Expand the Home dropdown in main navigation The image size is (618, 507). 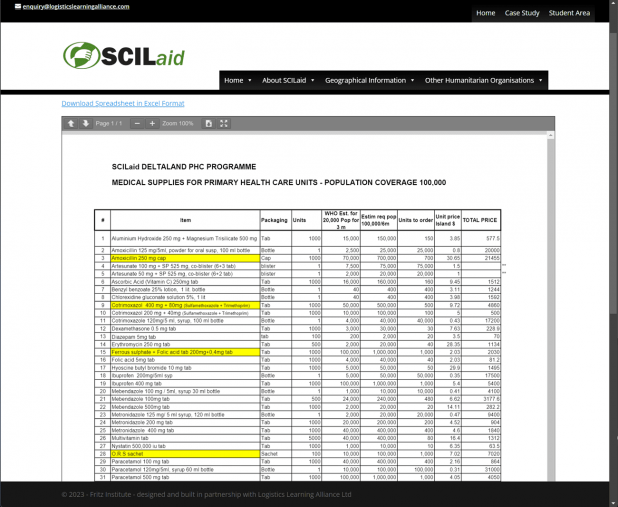238,80
